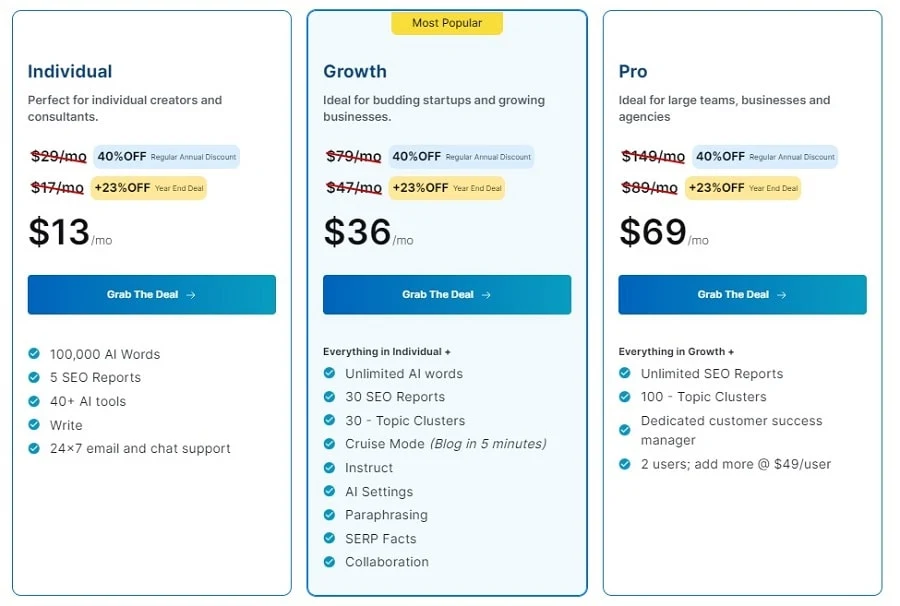Click the Growth plan heading
The height and width of the screenshot is (606, 900).
click(x=355, y=72)
